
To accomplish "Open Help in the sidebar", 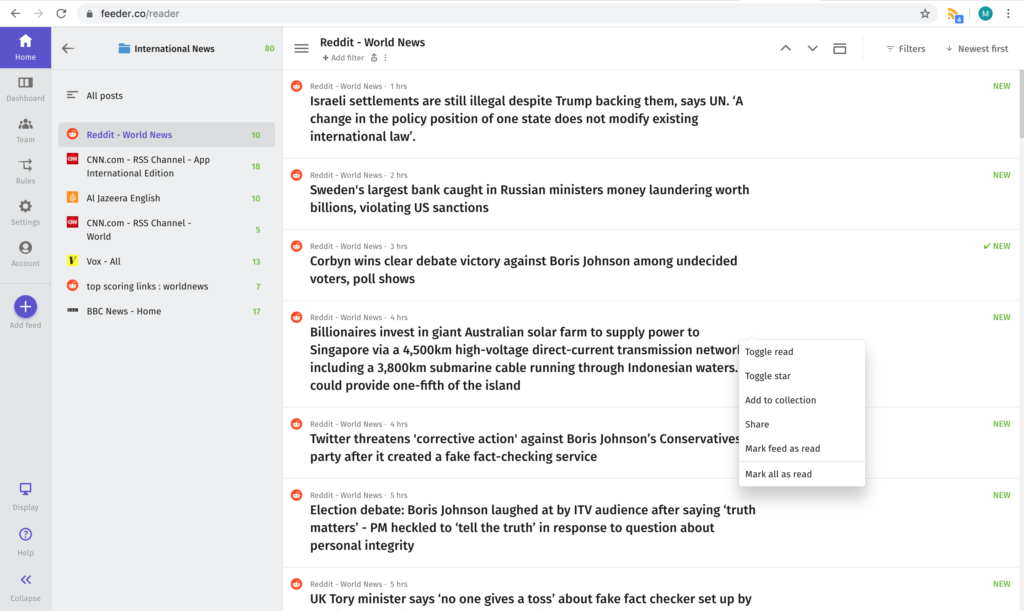I will (x=25, y=542).
